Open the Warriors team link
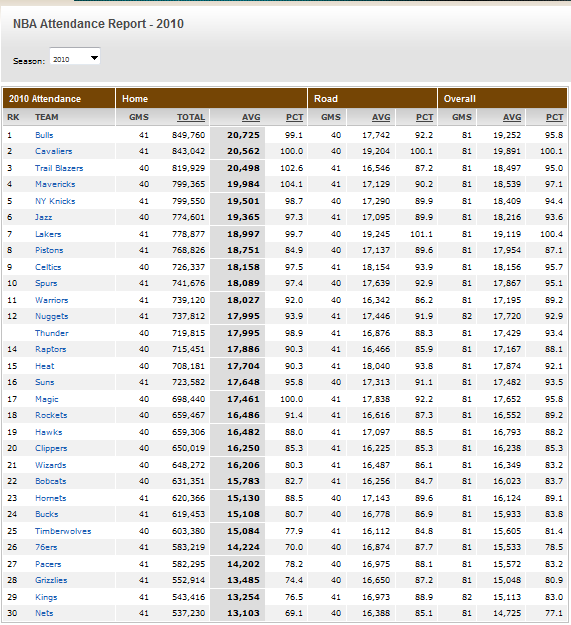 51,301
